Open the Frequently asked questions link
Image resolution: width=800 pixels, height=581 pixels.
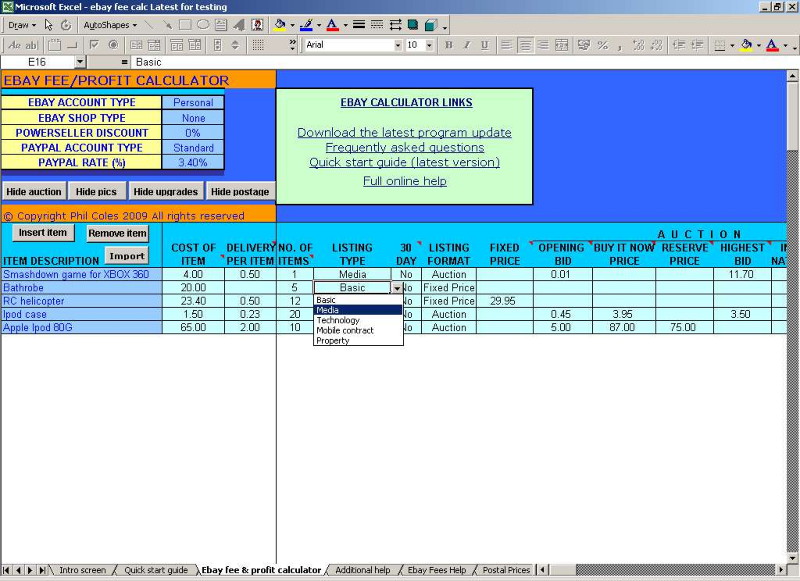405,147
